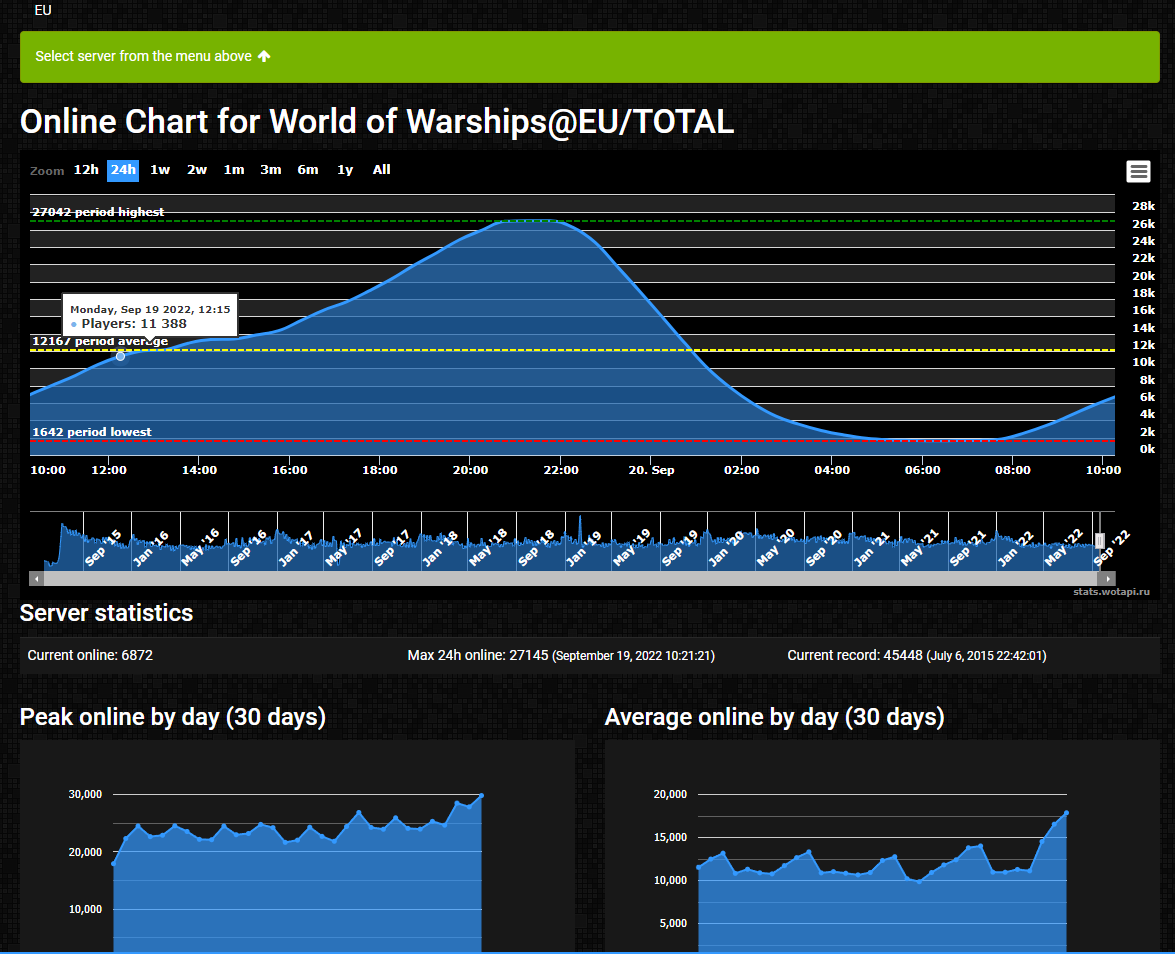The width and height of the screenshot is (1175, 954).
Task: Select EU server from the menu
Action: point(43,10)
